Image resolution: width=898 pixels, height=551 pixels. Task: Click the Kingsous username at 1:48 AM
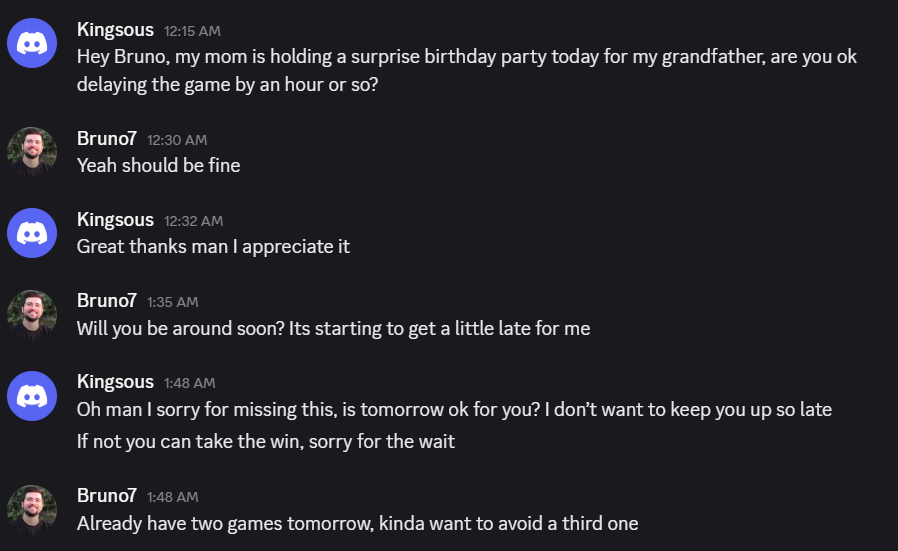pos(115,382)
